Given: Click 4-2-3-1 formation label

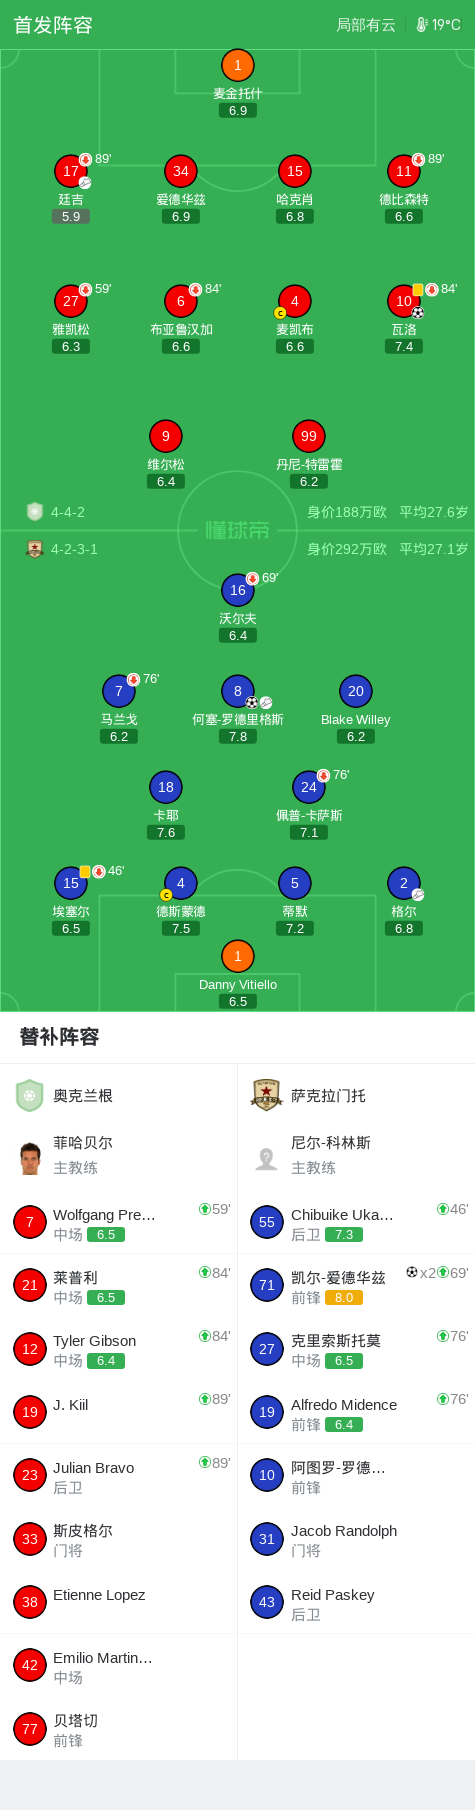Looking at the screenshot, I should (74, 549).
